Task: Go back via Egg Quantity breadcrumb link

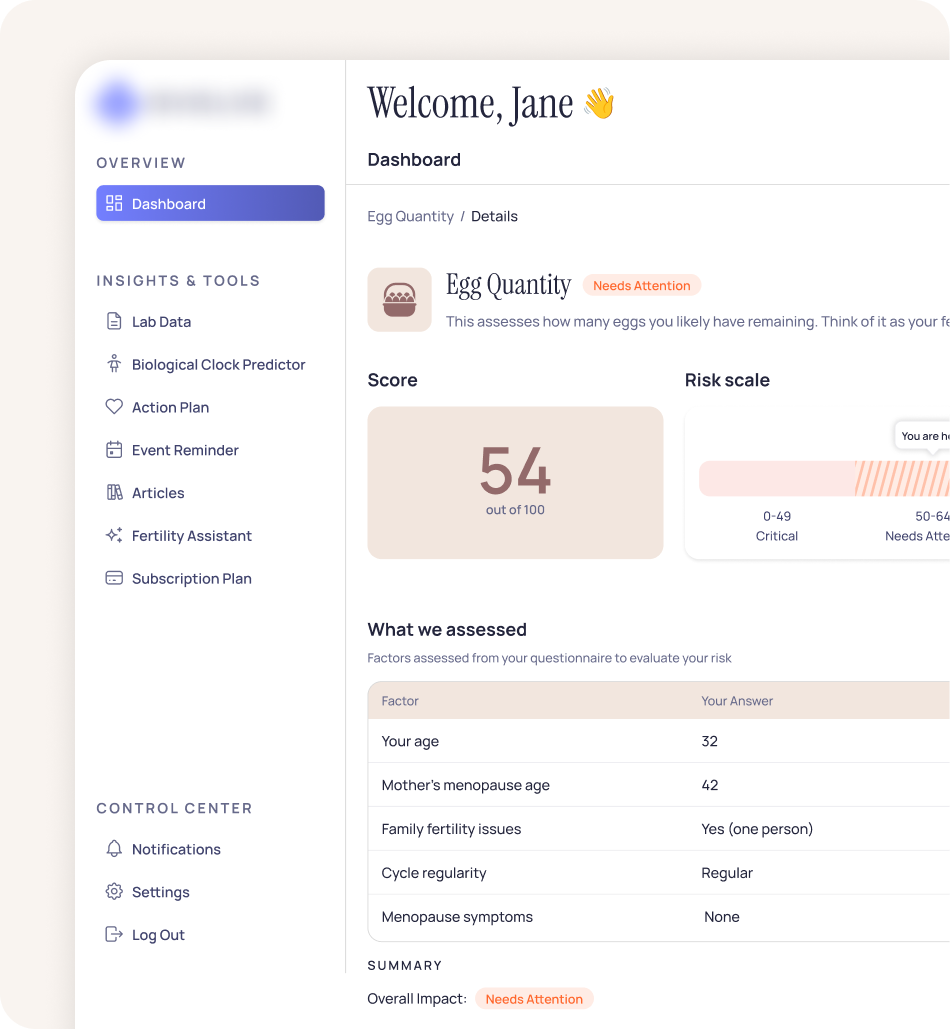Action: (x=410, y=216)
